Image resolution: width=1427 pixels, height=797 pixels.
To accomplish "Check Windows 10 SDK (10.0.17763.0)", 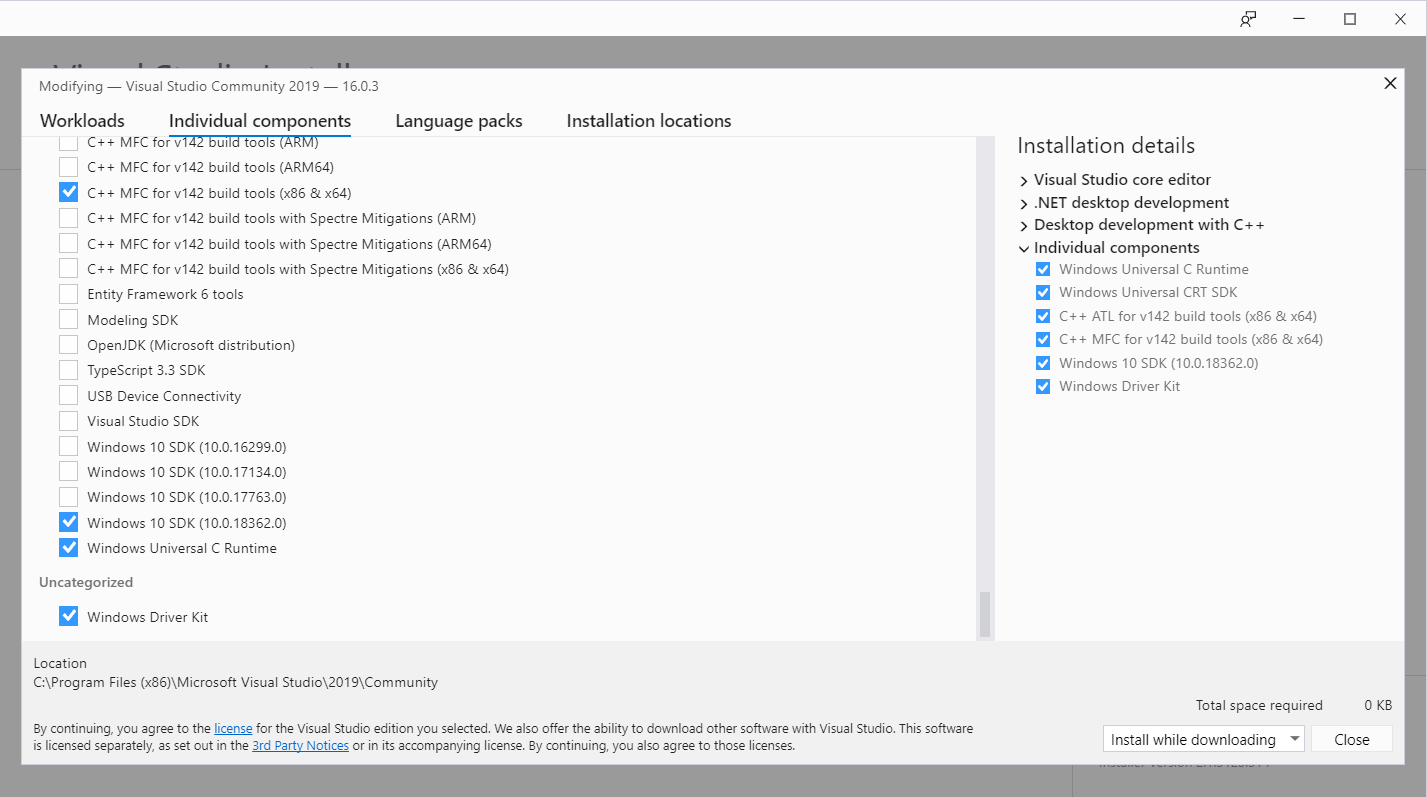I will tap(68, 497).
